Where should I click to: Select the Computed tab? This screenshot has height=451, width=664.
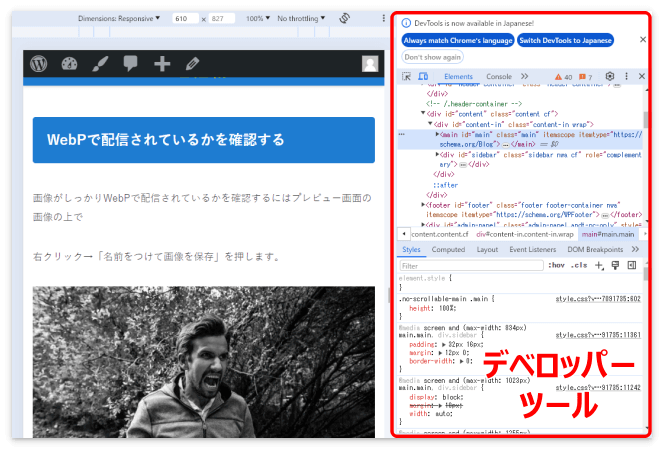448,249
